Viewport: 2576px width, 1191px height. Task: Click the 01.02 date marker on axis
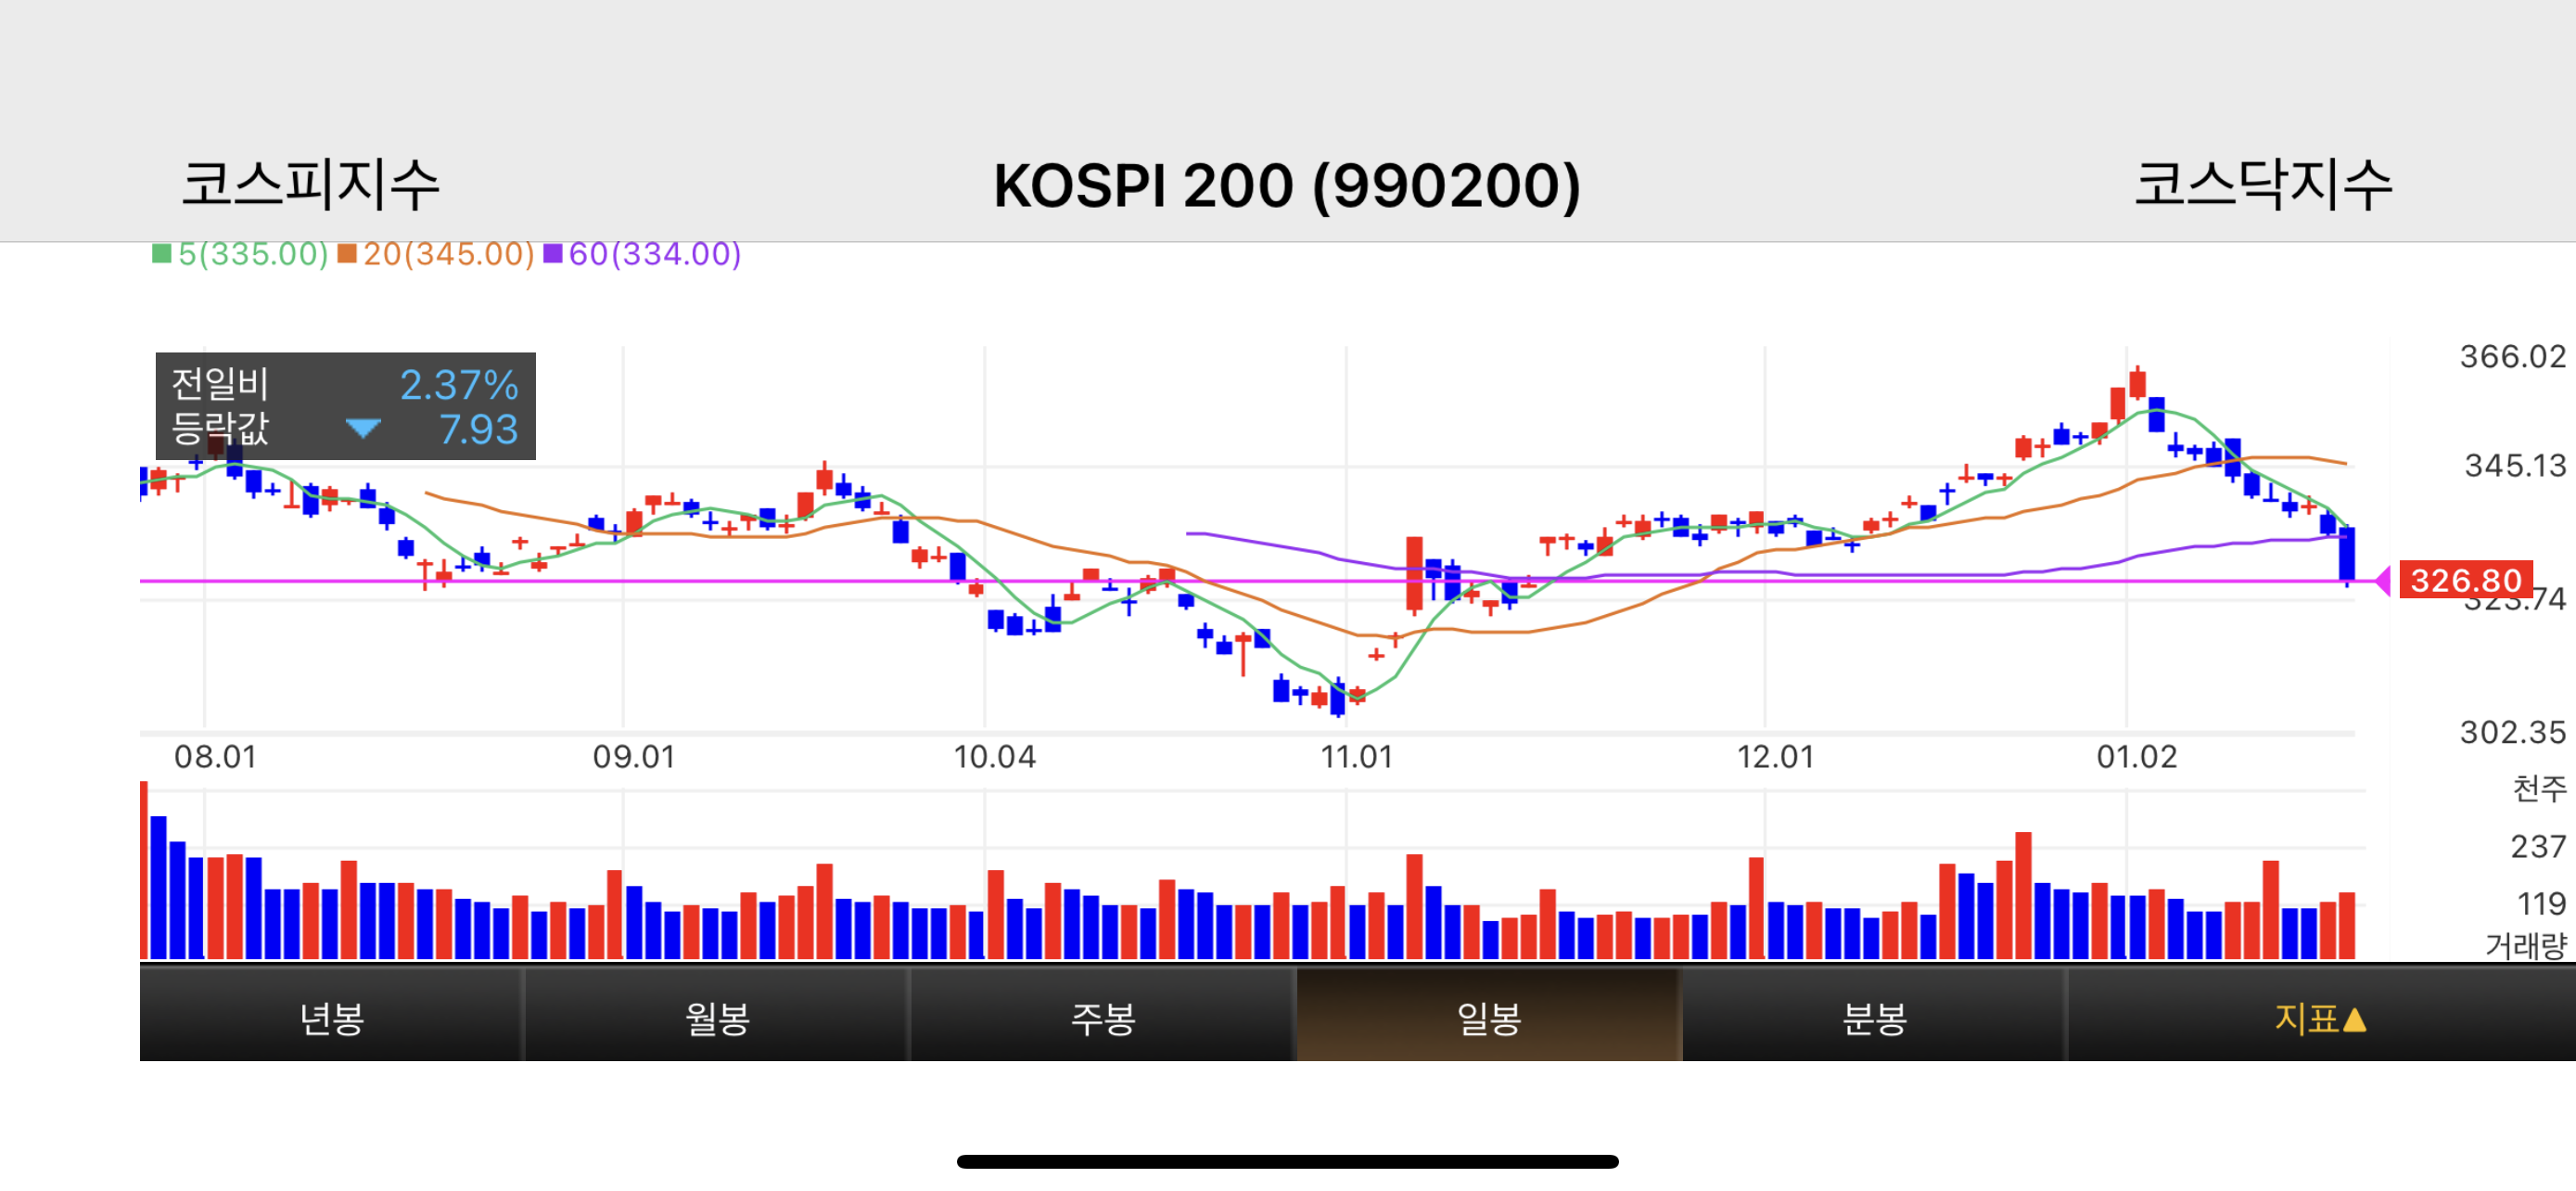(2136, 757)
